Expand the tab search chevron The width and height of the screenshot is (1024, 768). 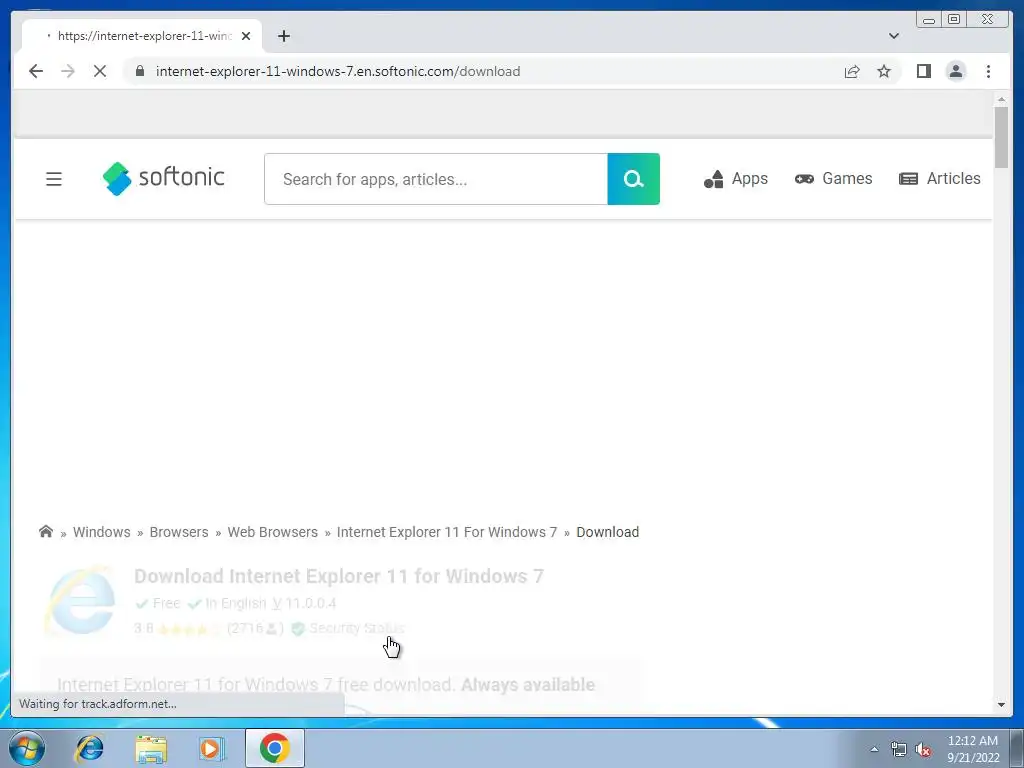(893, 36)
